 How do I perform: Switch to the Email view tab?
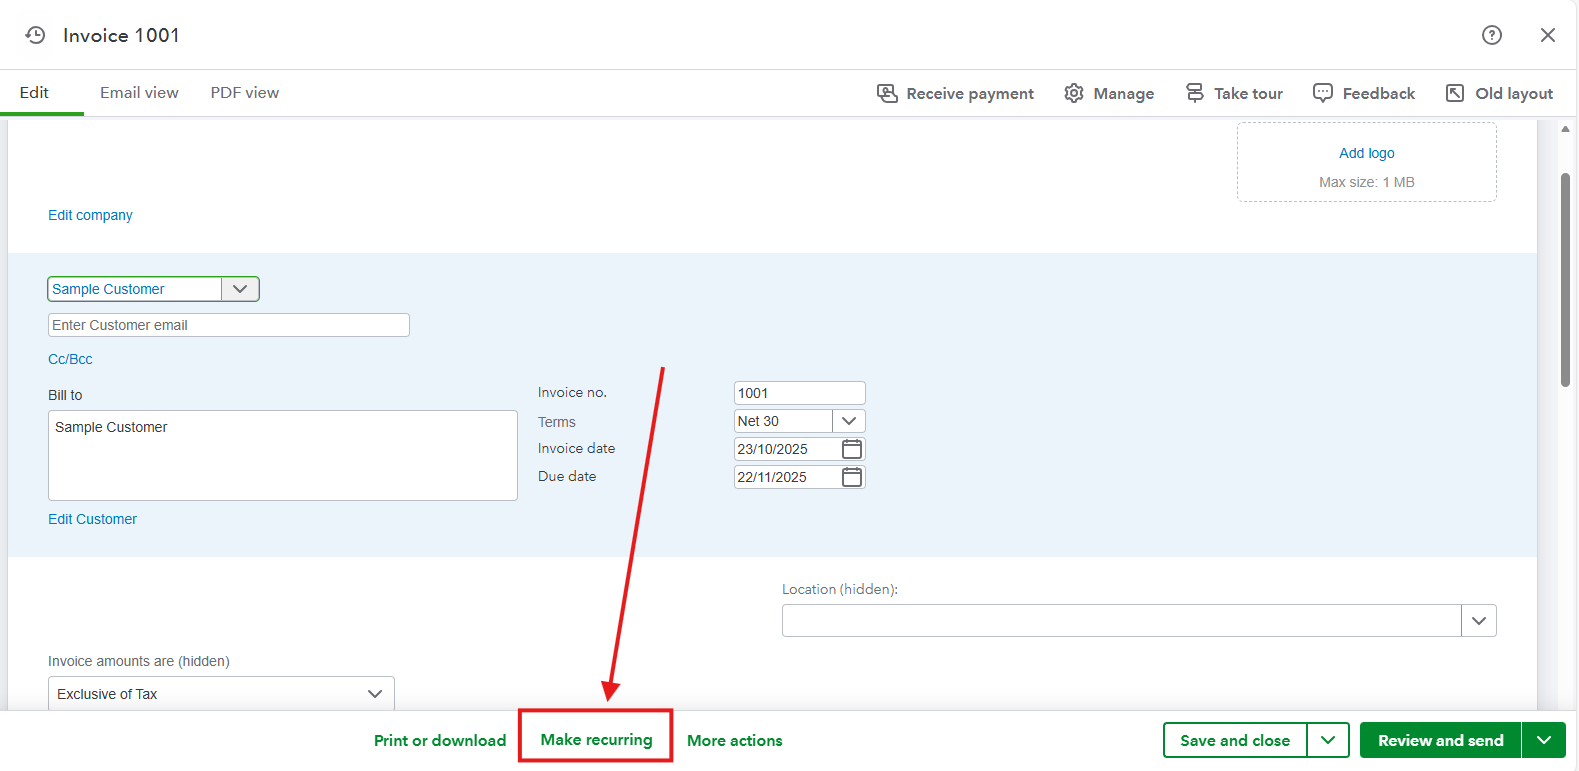[139, 93]
